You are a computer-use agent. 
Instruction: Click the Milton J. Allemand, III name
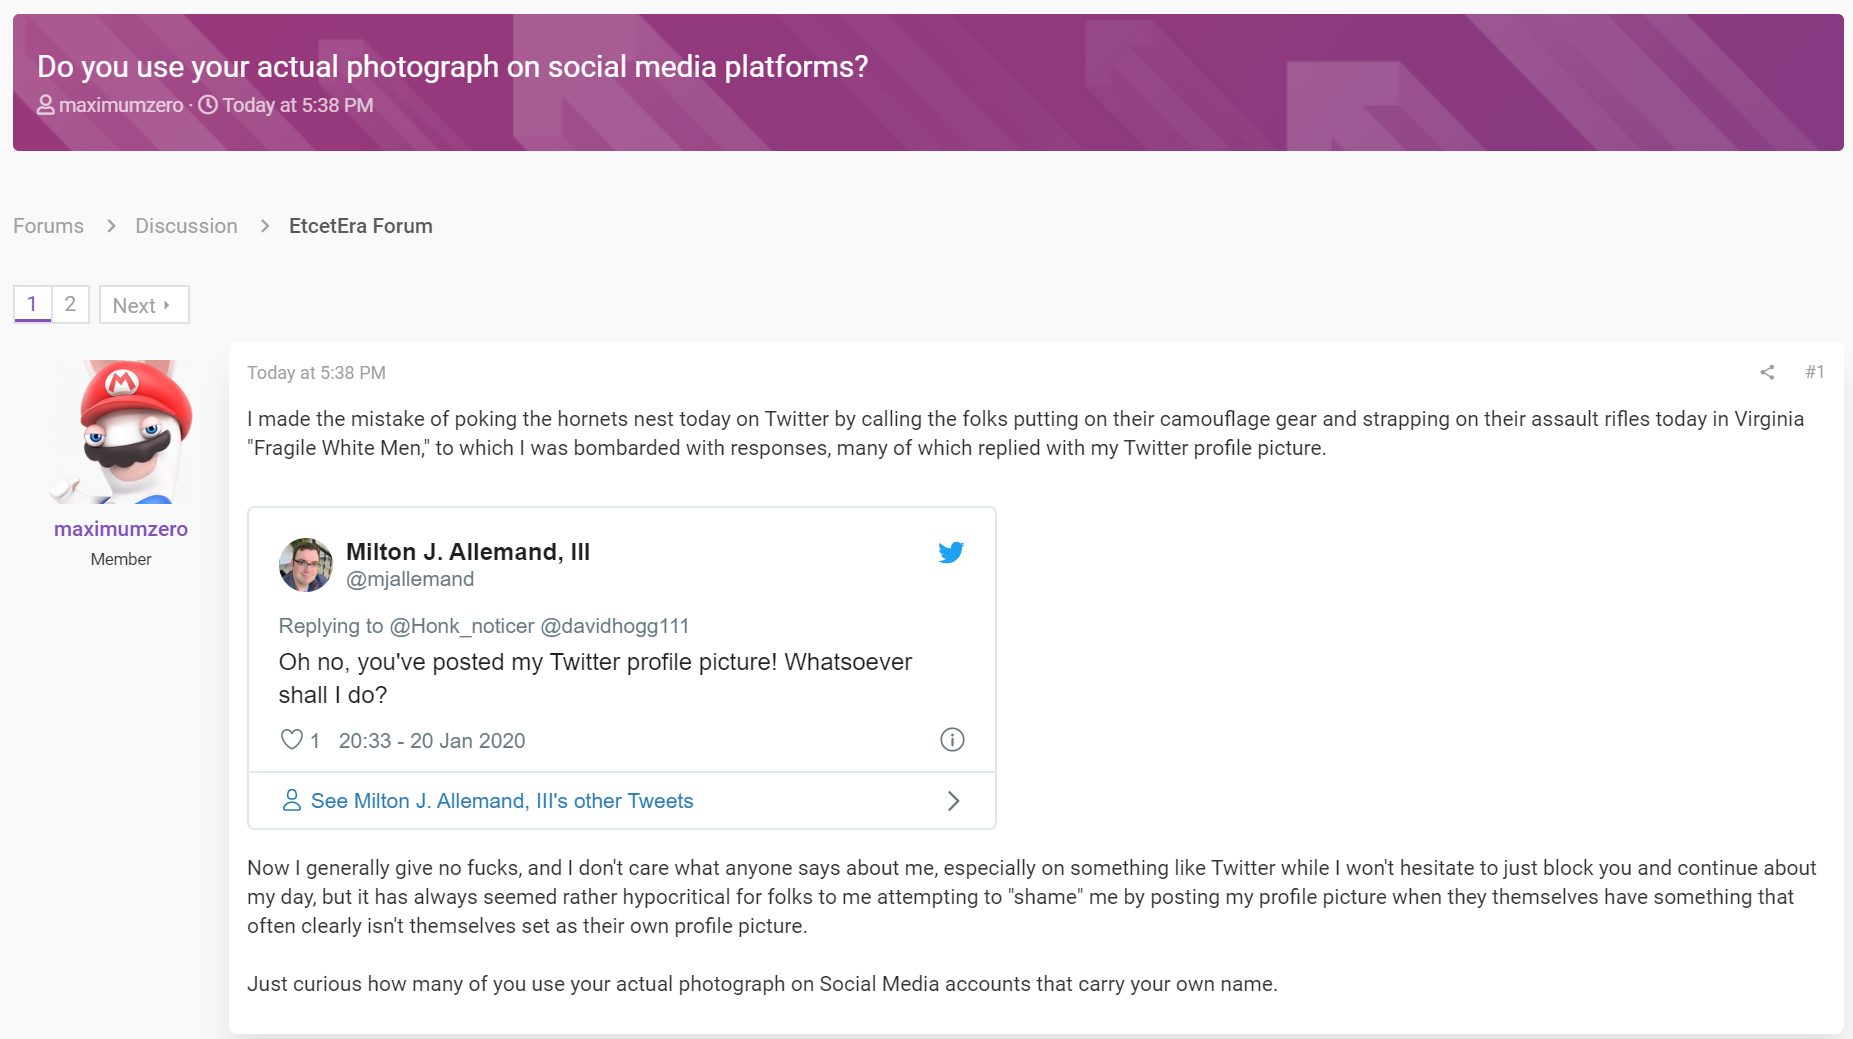coord(468,552)
